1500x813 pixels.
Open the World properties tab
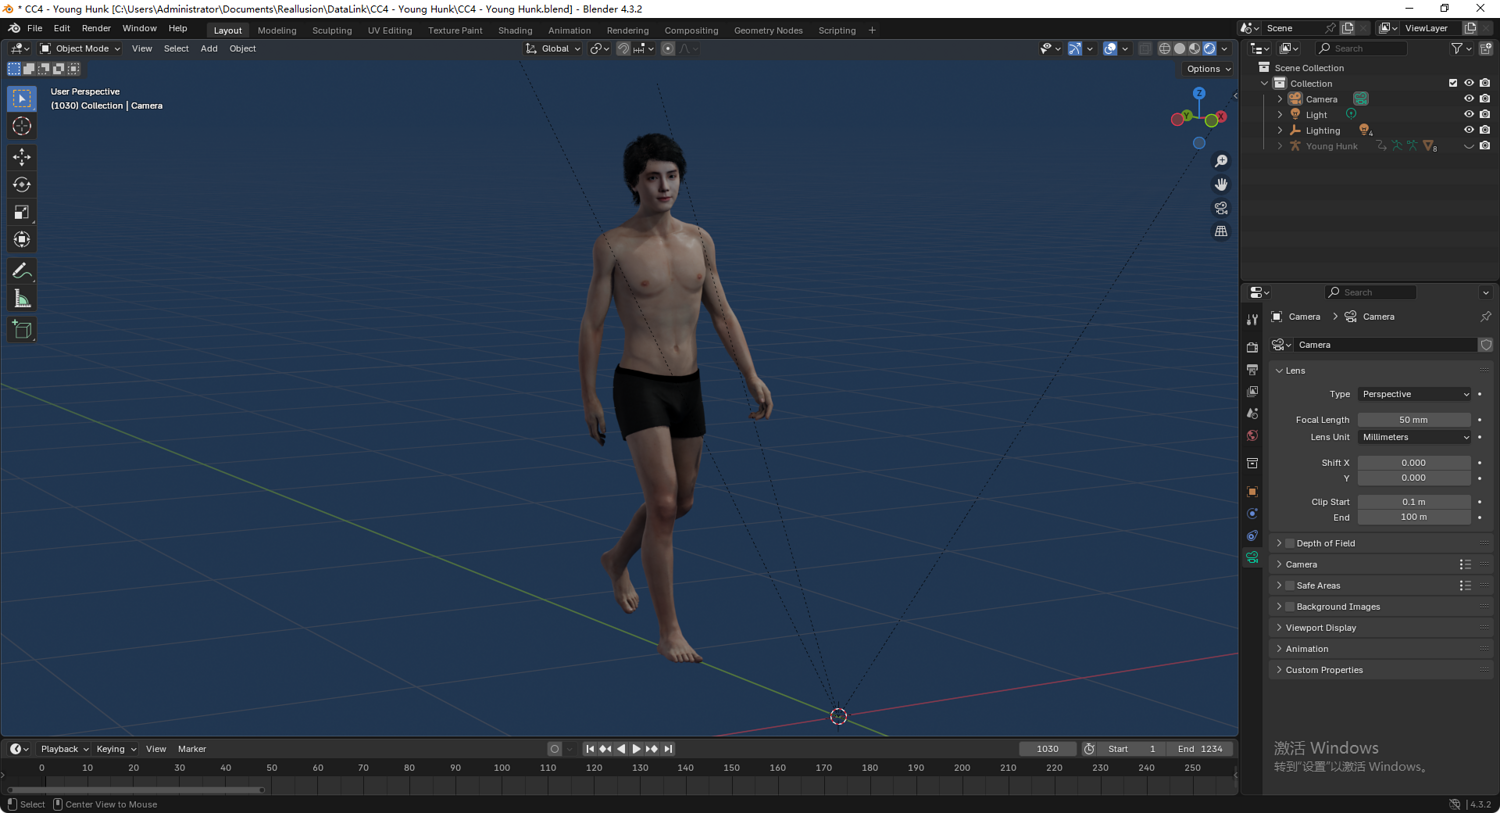(x=1252, y=436)
